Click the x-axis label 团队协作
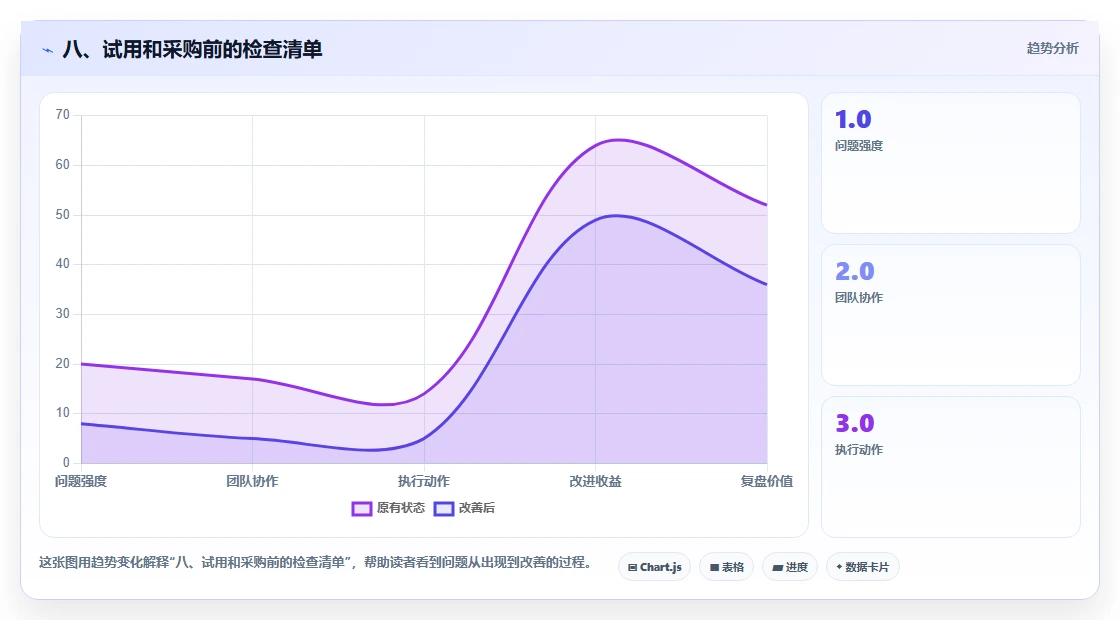The image size is (1120, 620). [x=252, y=481]
